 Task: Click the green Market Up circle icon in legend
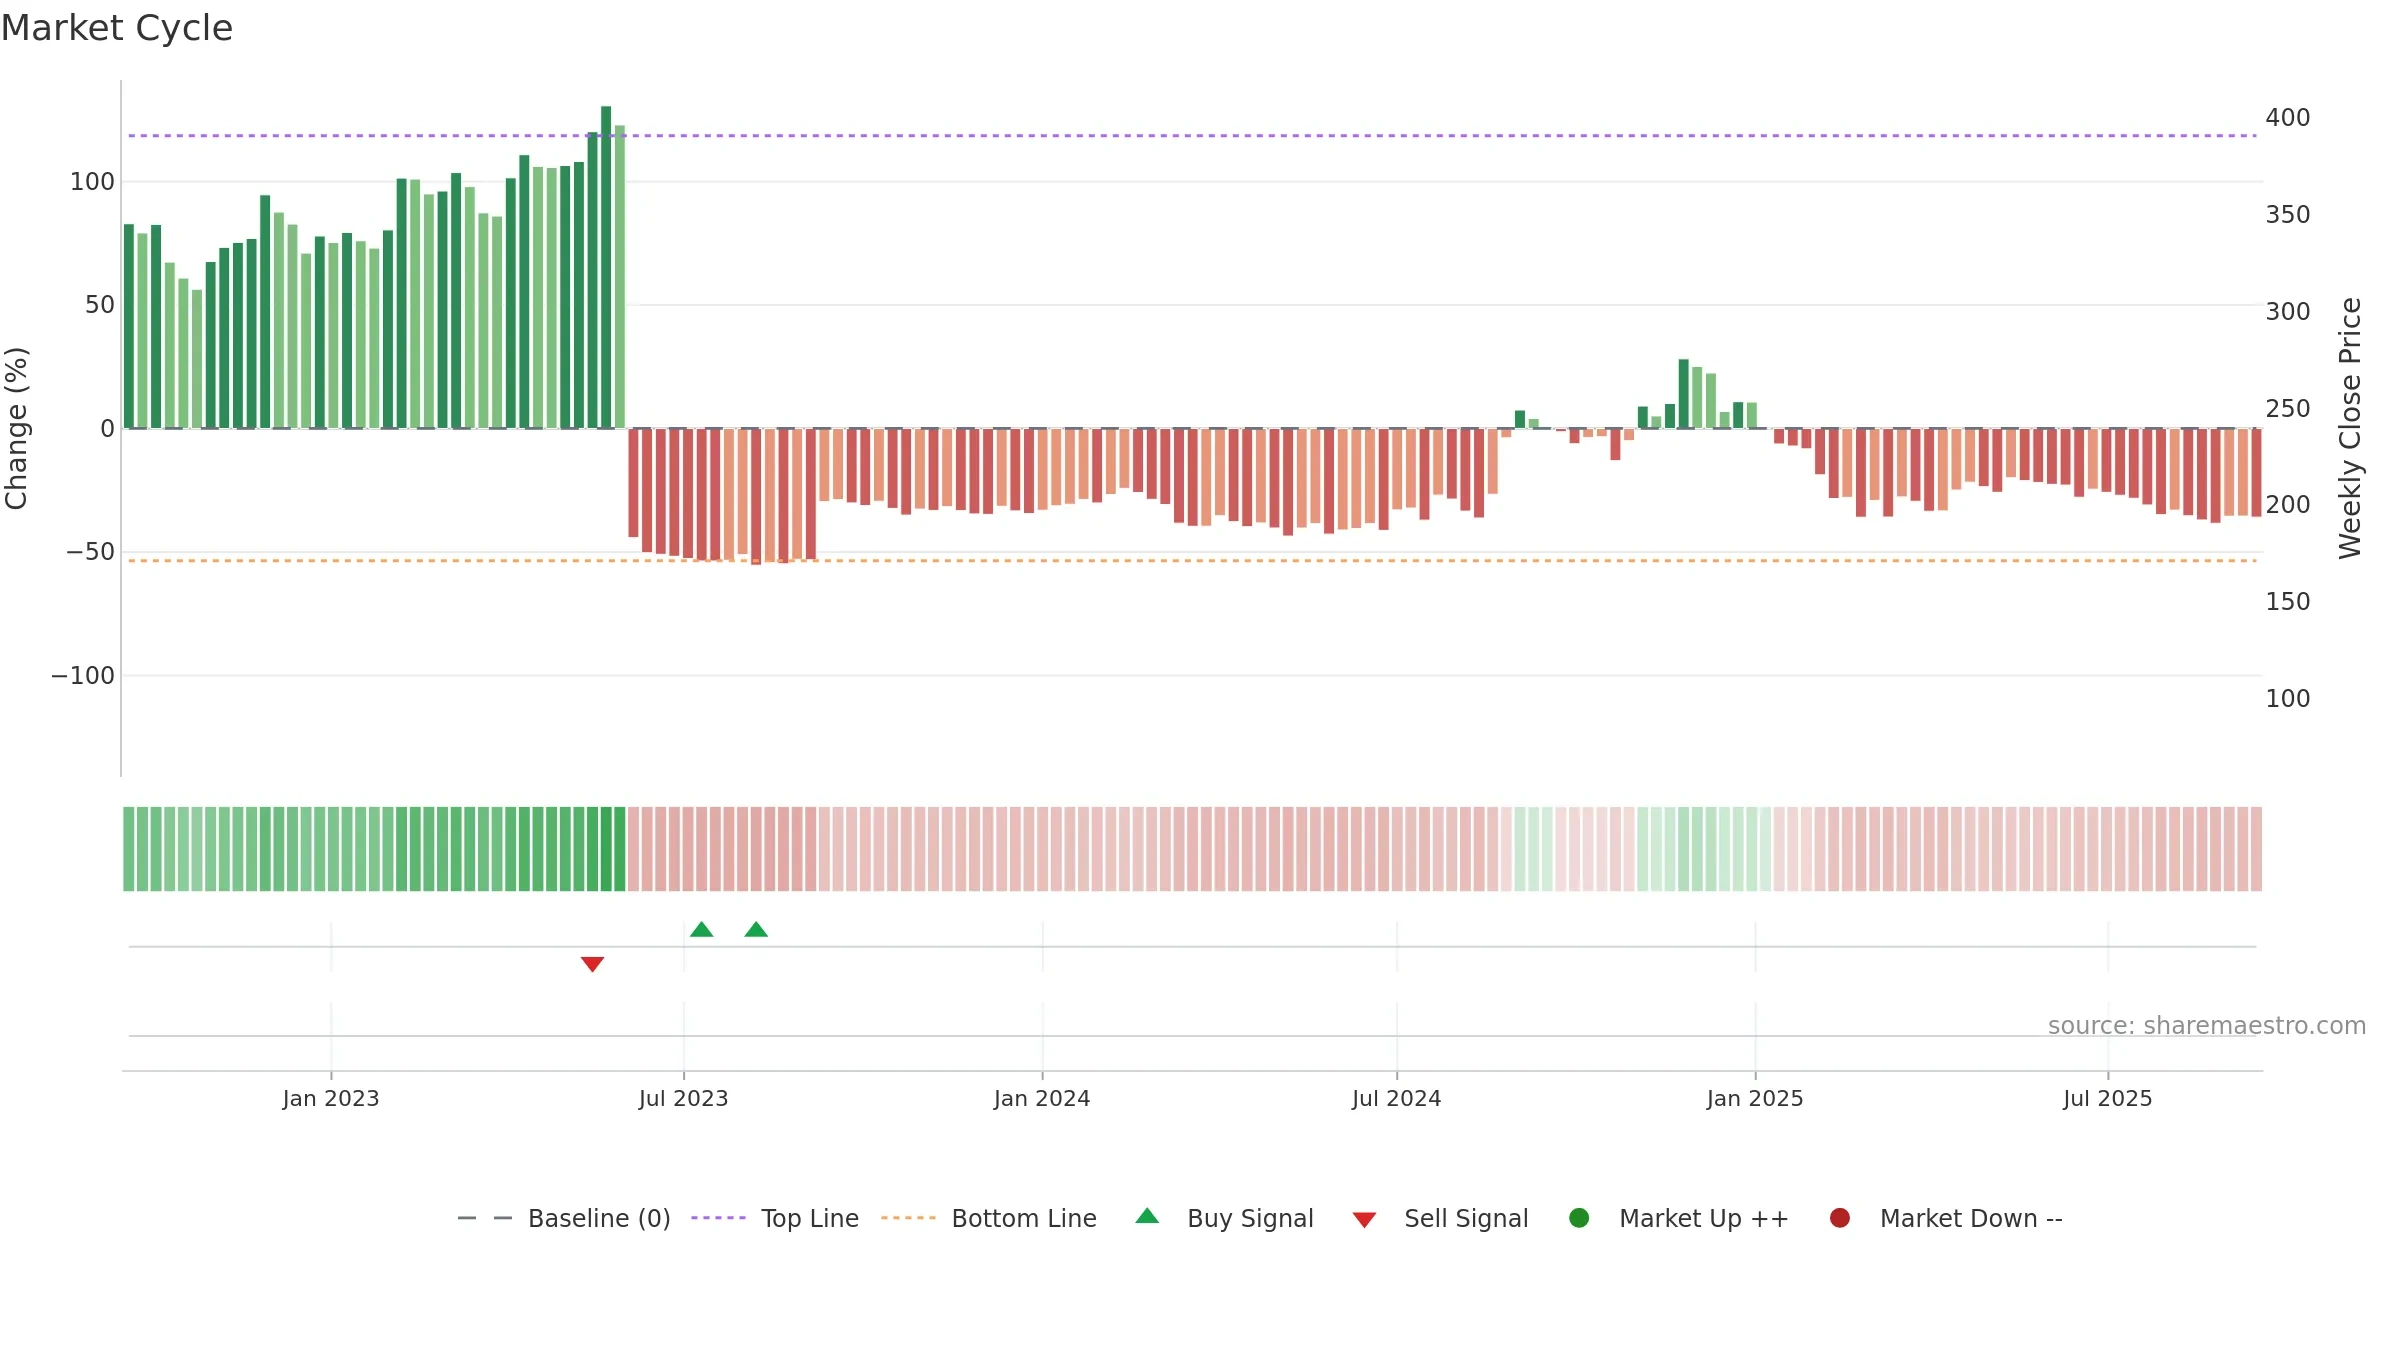tap(1579, 1218)
